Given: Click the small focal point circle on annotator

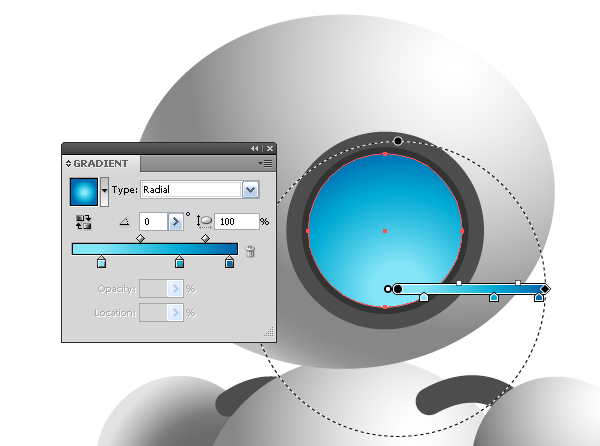Looking at the screenshot, I should coord(388,289).
